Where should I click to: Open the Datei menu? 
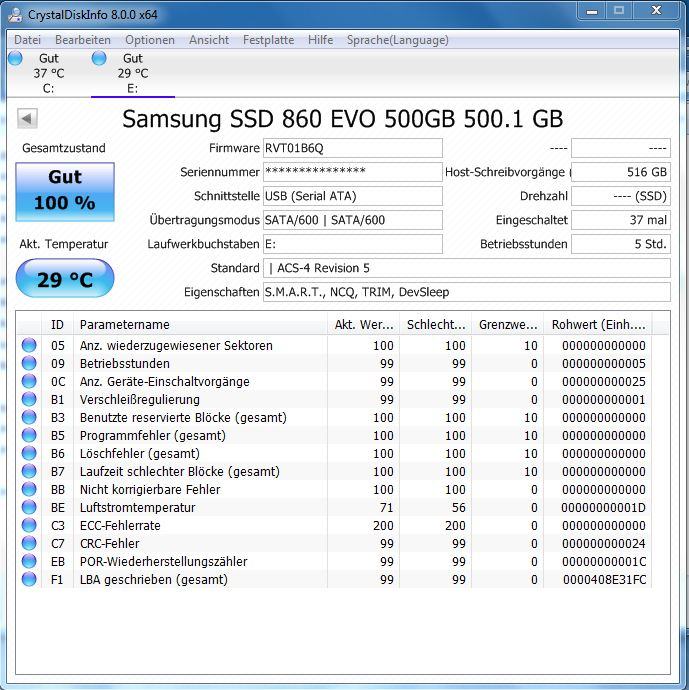coord(27,40)
